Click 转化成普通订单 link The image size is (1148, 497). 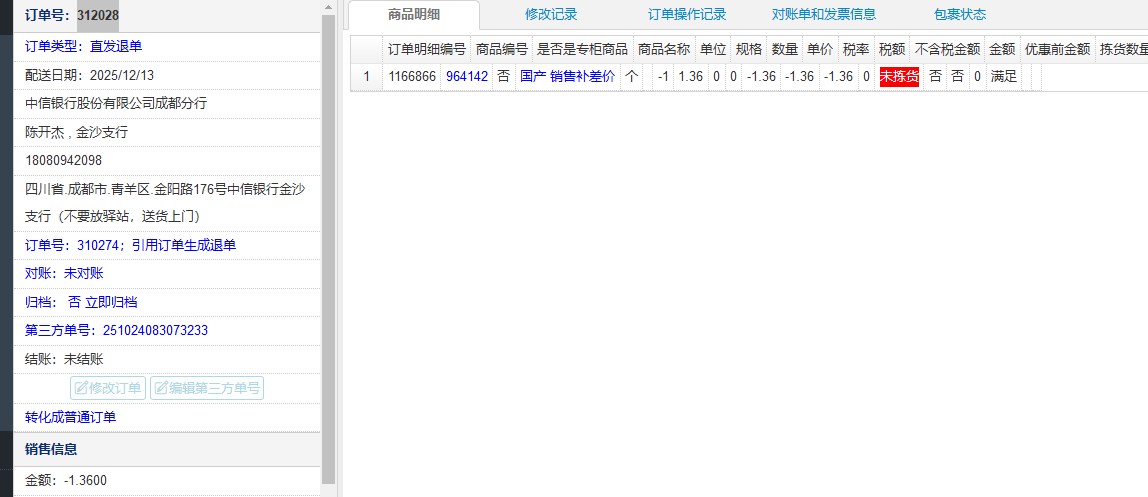tap(70, 417)
